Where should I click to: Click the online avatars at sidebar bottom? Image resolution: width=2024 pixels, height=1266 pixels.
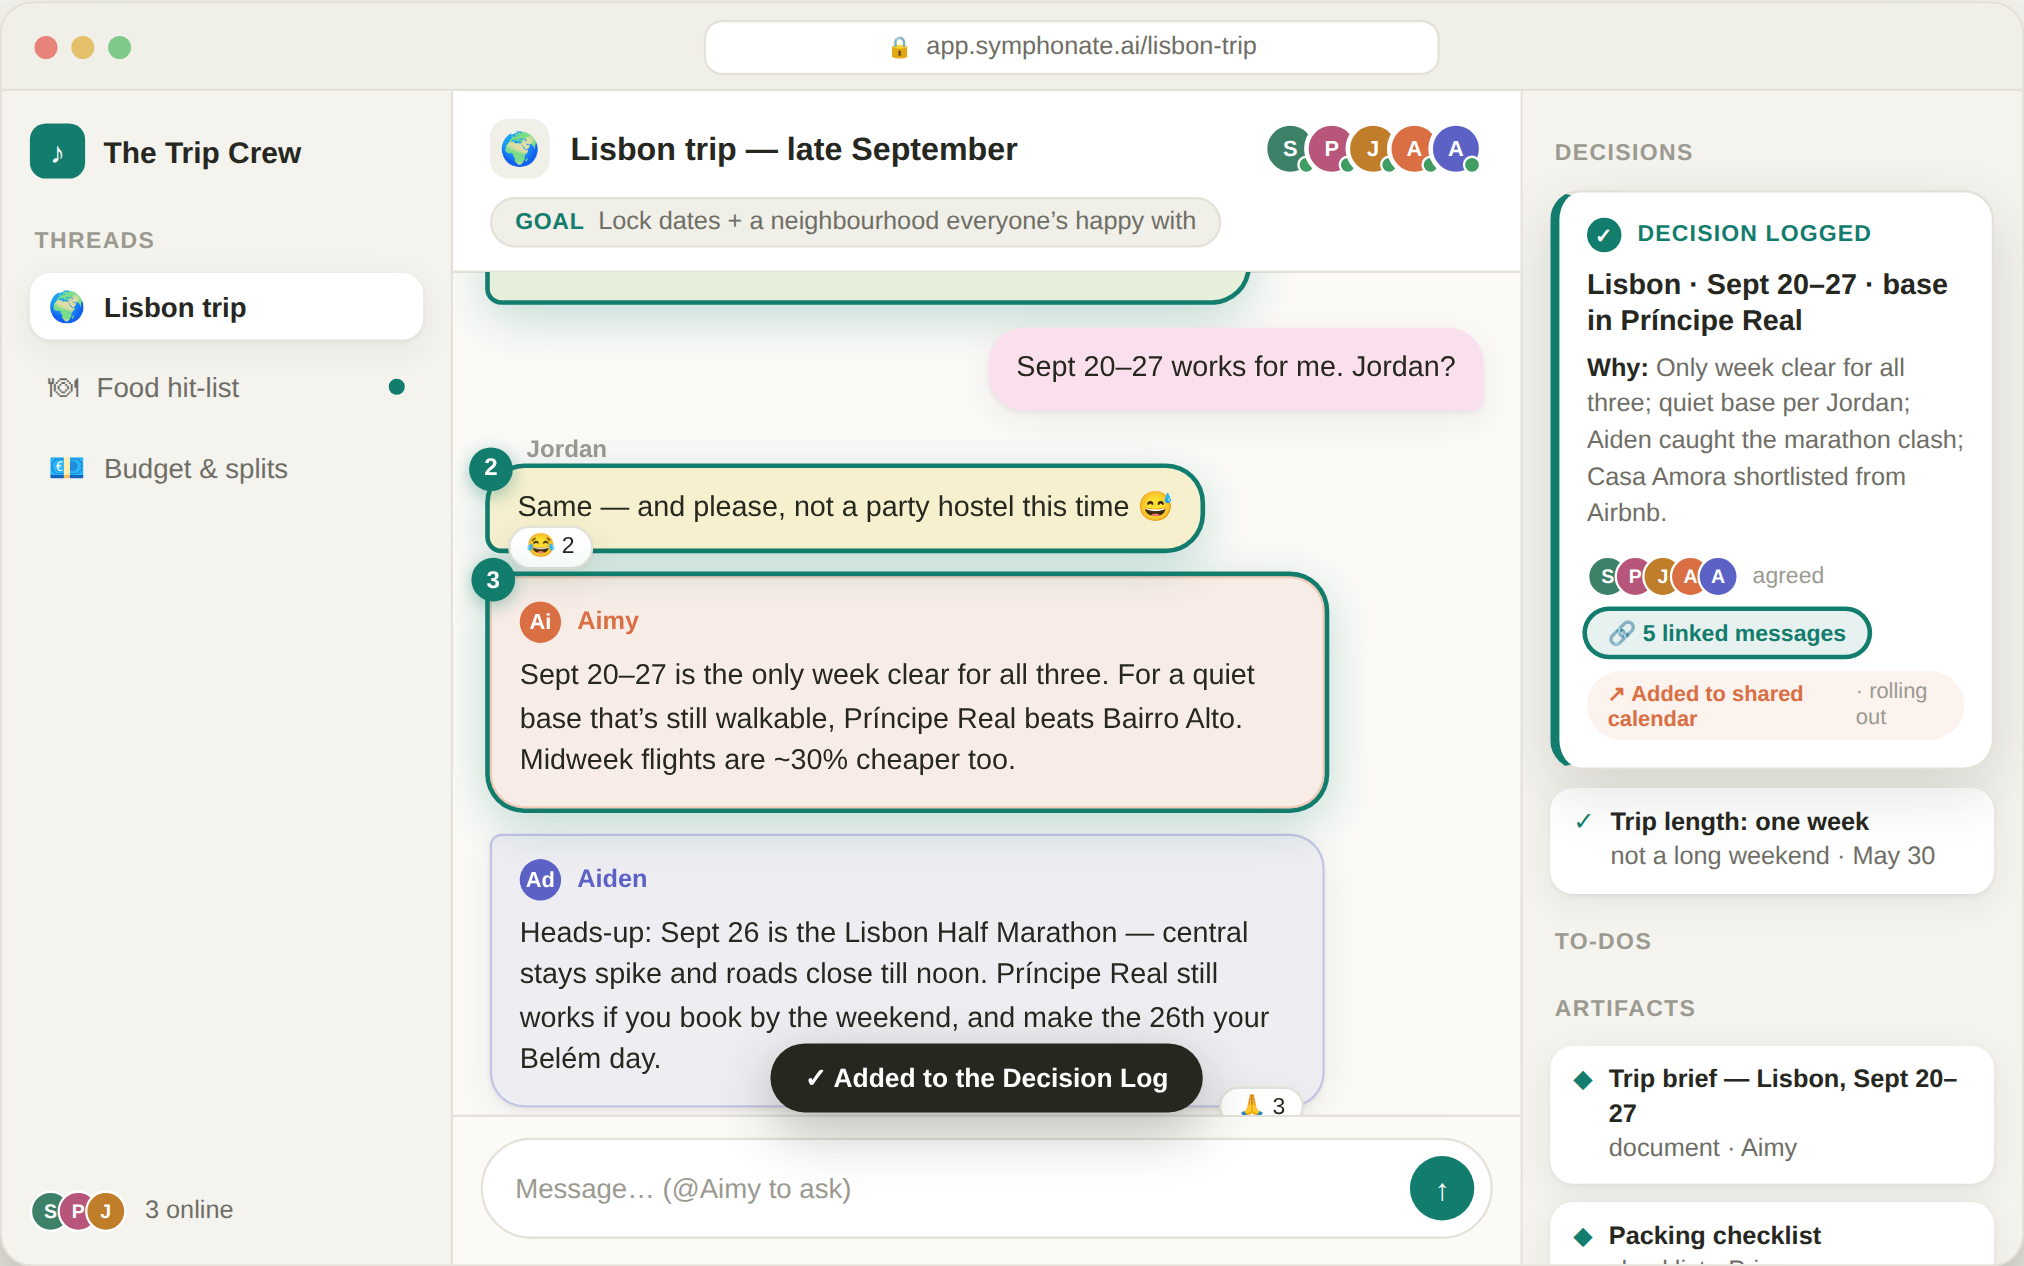pos(78,1211)
